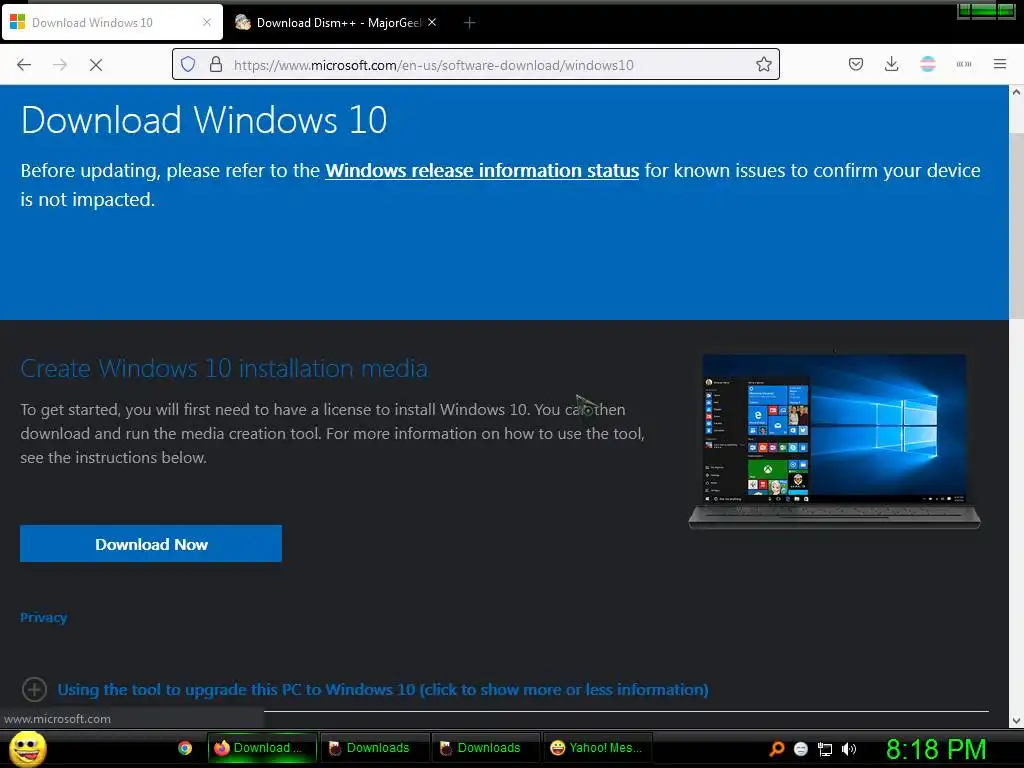
Task: View site security lock information
Action: (x=216, y=64)
